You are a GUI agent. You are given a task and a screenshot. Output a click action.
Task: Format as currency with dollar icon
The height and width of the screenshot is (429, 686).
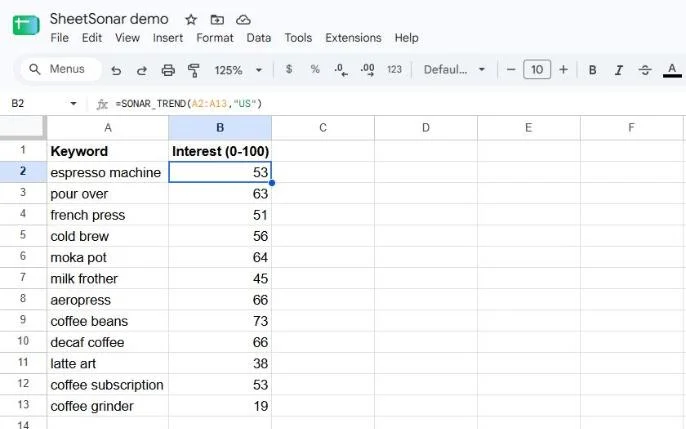coord(289,69)
